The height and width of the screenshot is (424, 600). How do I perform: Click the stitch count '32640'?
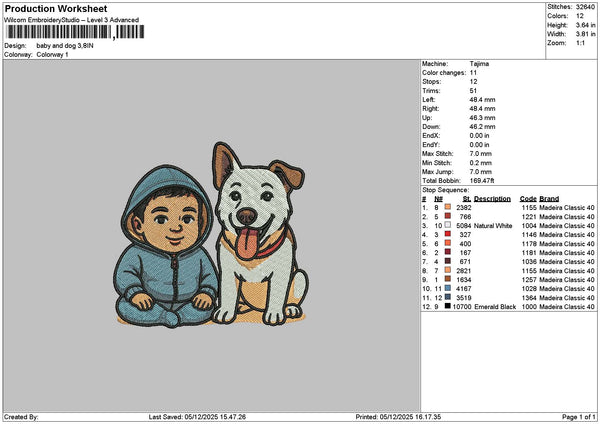coord(585,7)
